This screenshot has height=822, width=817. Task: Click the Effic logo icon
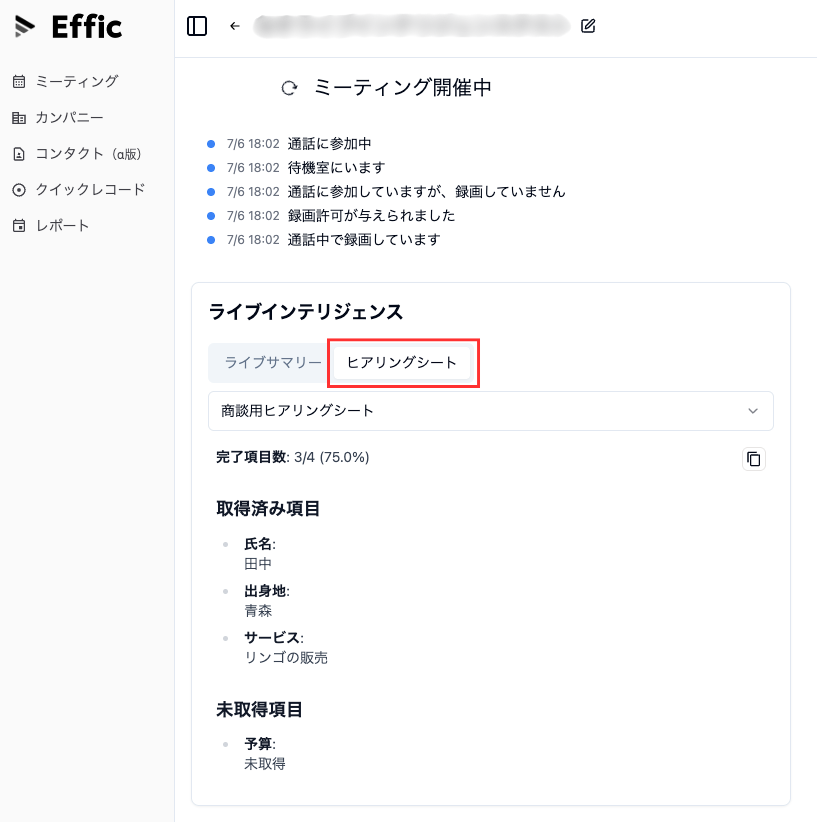click(x=24, y=26)
